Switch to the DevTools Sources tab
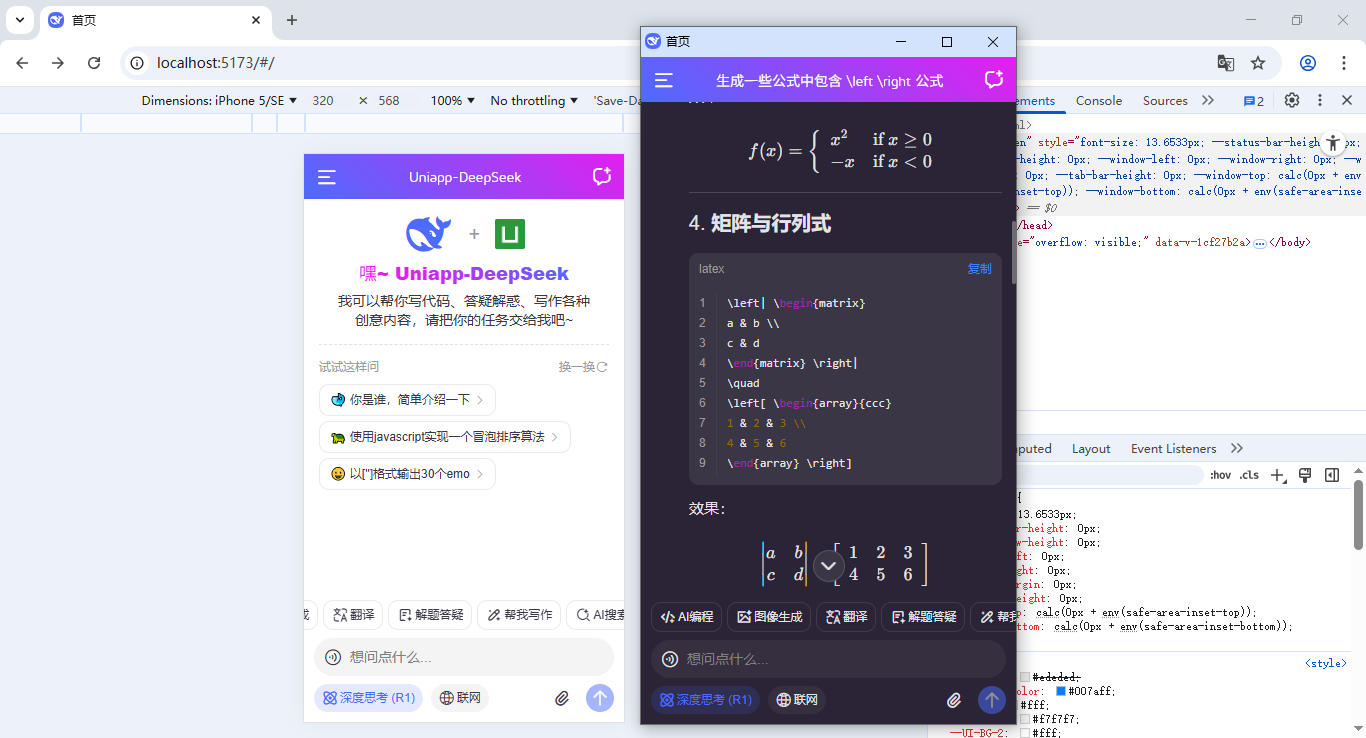The width and height of the screenshot is (1366, 738). point(1165,101)
